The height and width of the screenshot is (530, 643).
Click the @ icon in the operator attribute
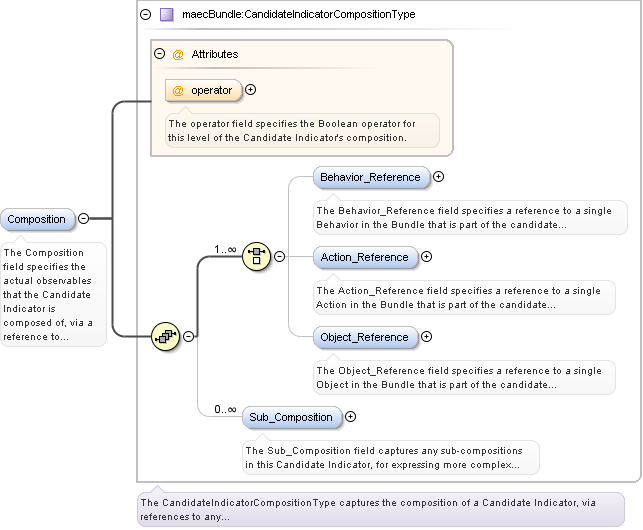point(178,90)
